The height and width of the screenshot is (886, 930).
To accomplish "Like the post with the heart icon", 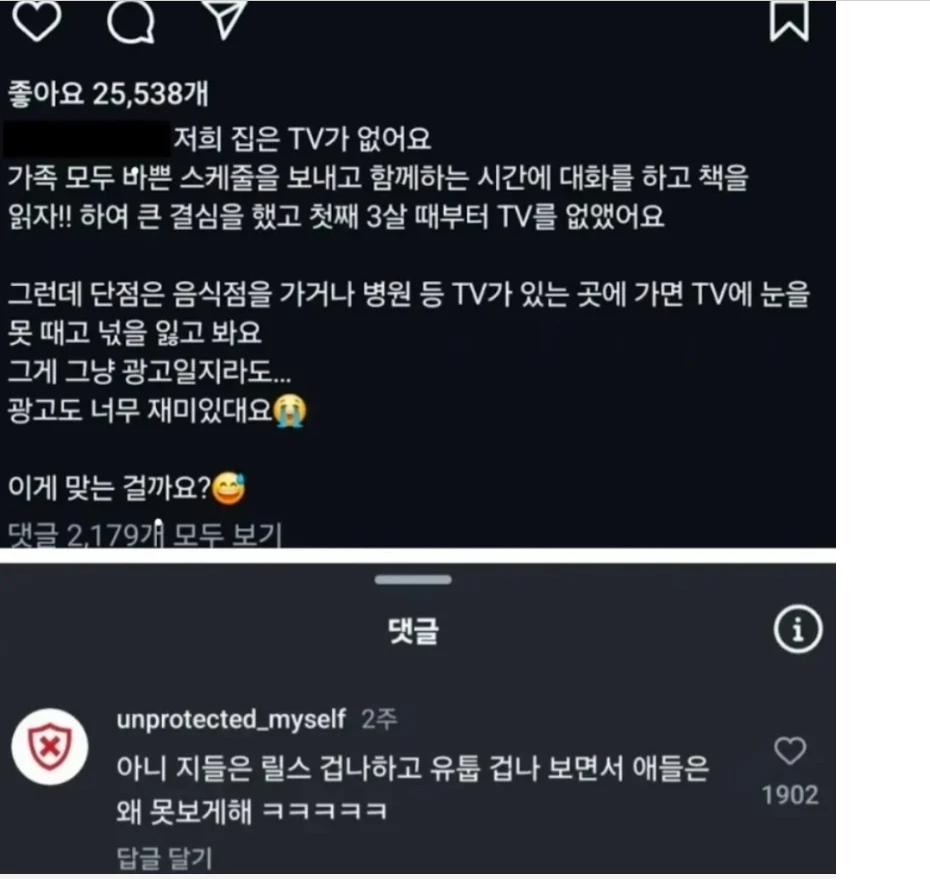I will [37, 20].
